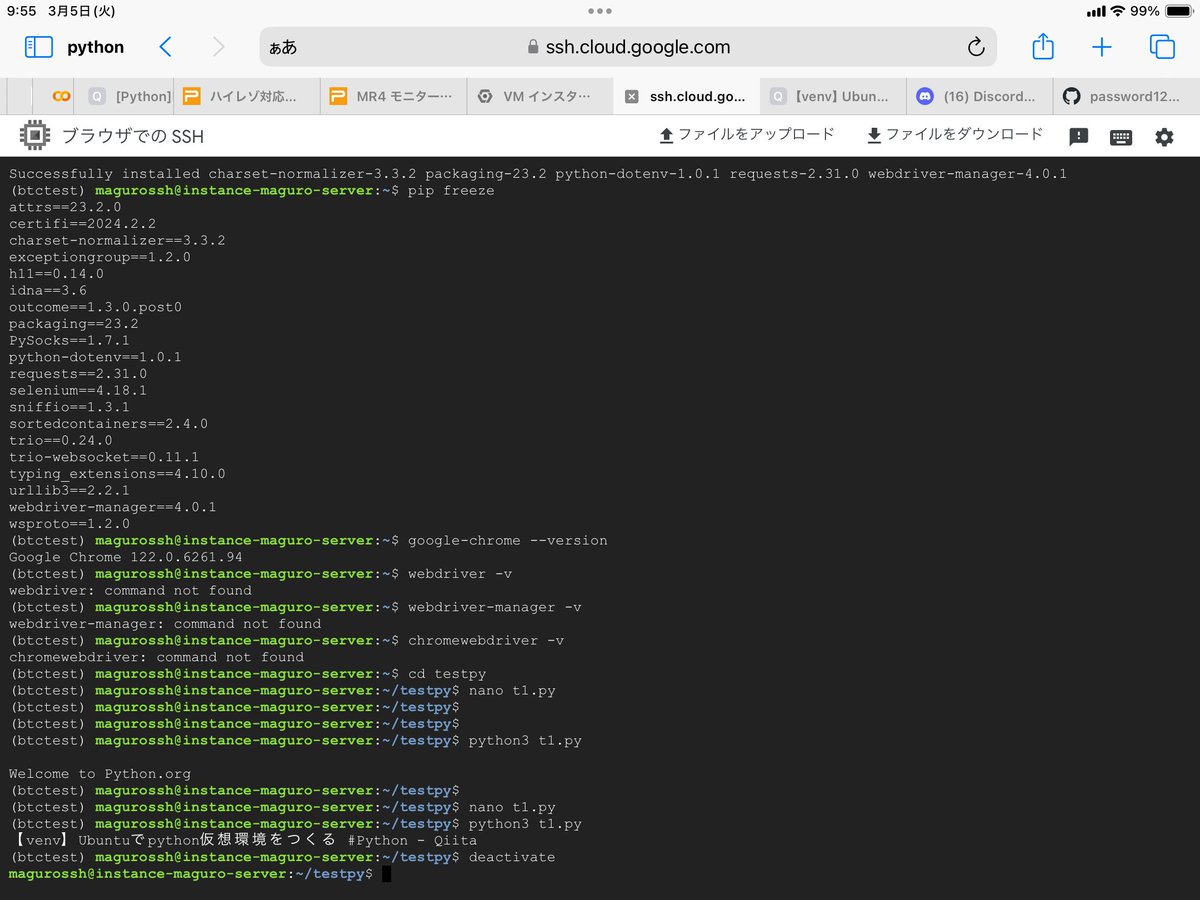Image resolution: width=1200 pixels, height=900 pixels.
Task: Click 'Google Chrome 122.0.6261.94' output line
Action: (x=126, y=557)
